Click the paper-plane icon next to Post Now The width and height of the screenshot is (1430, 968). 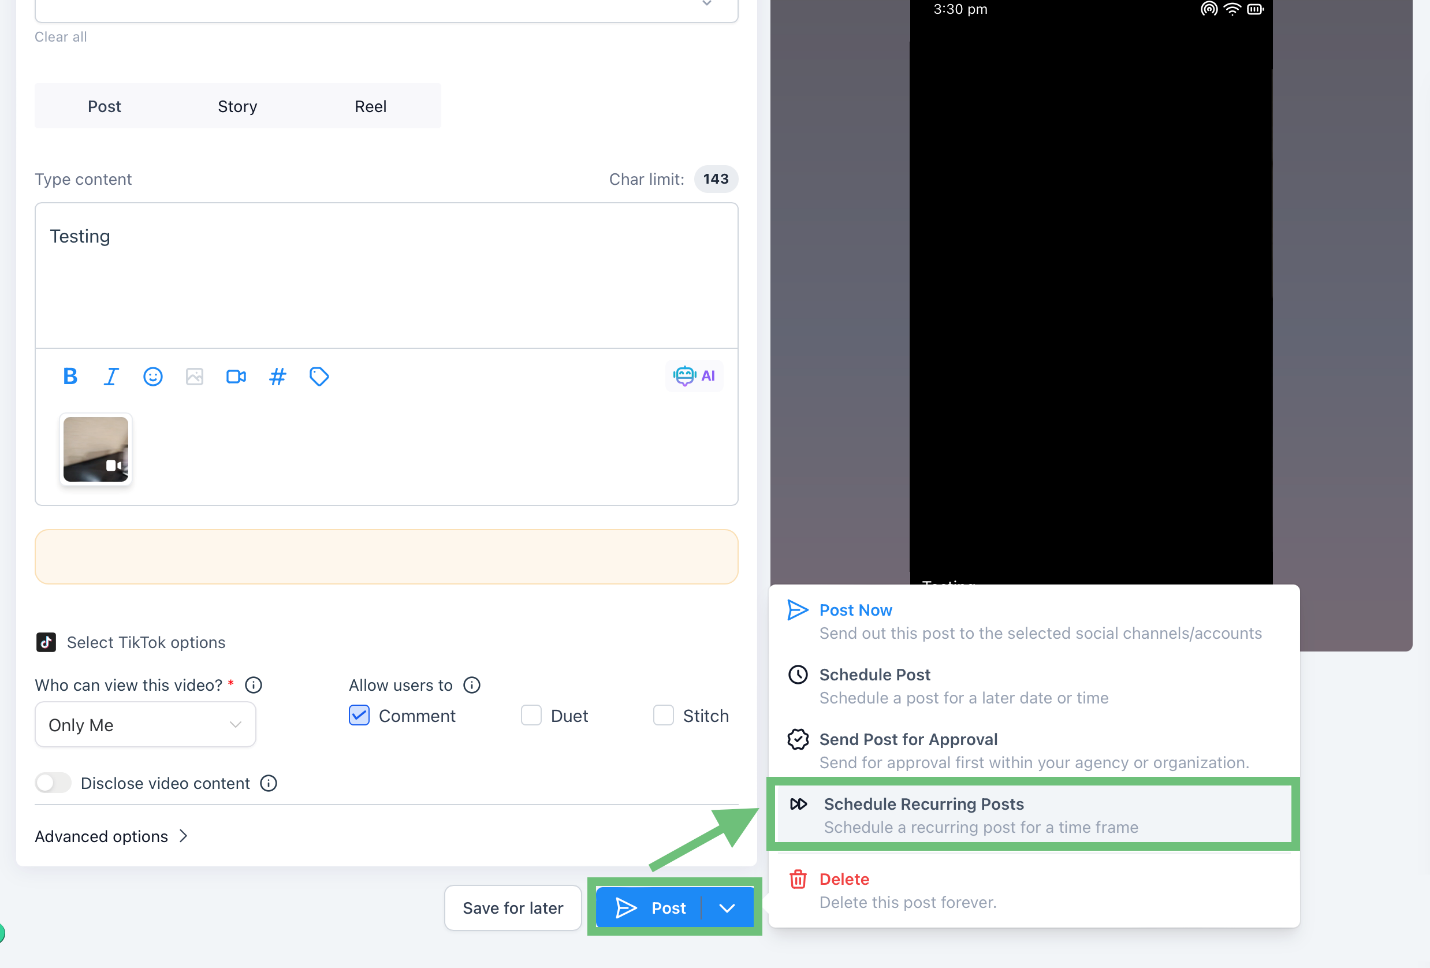(x=798, y=610)
